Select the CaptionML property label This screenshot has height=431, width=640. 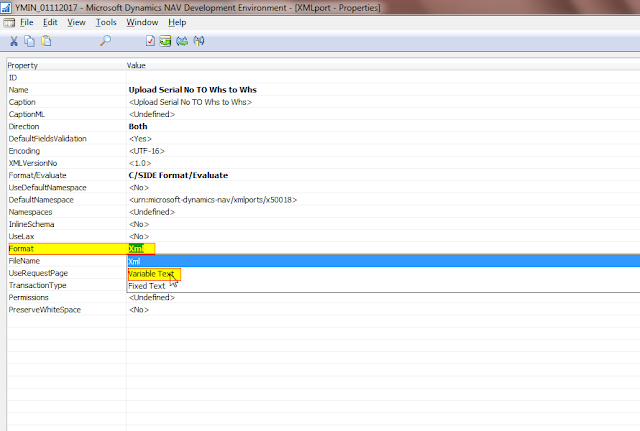tap(27, 114)
